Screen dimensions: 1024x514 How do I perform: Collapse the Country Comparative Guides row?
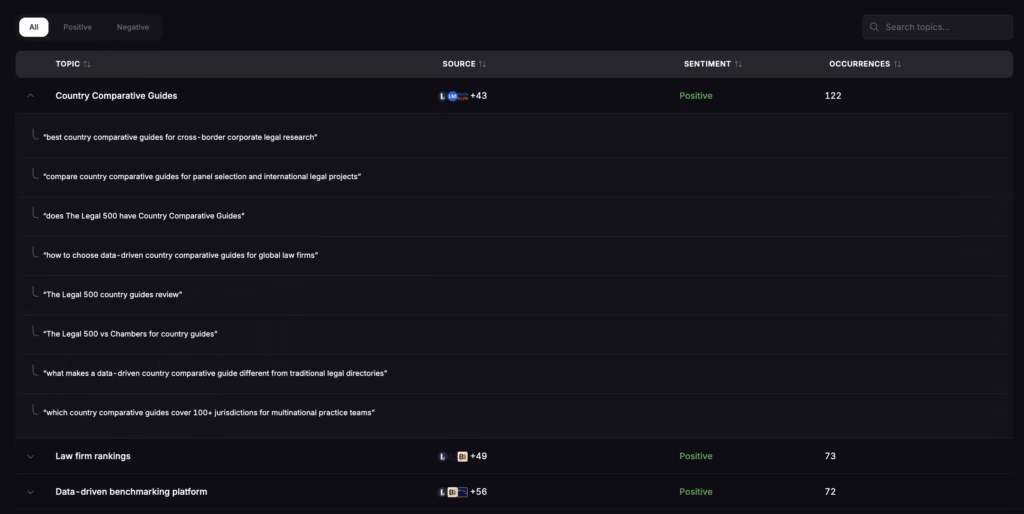[x=30, y=96]
